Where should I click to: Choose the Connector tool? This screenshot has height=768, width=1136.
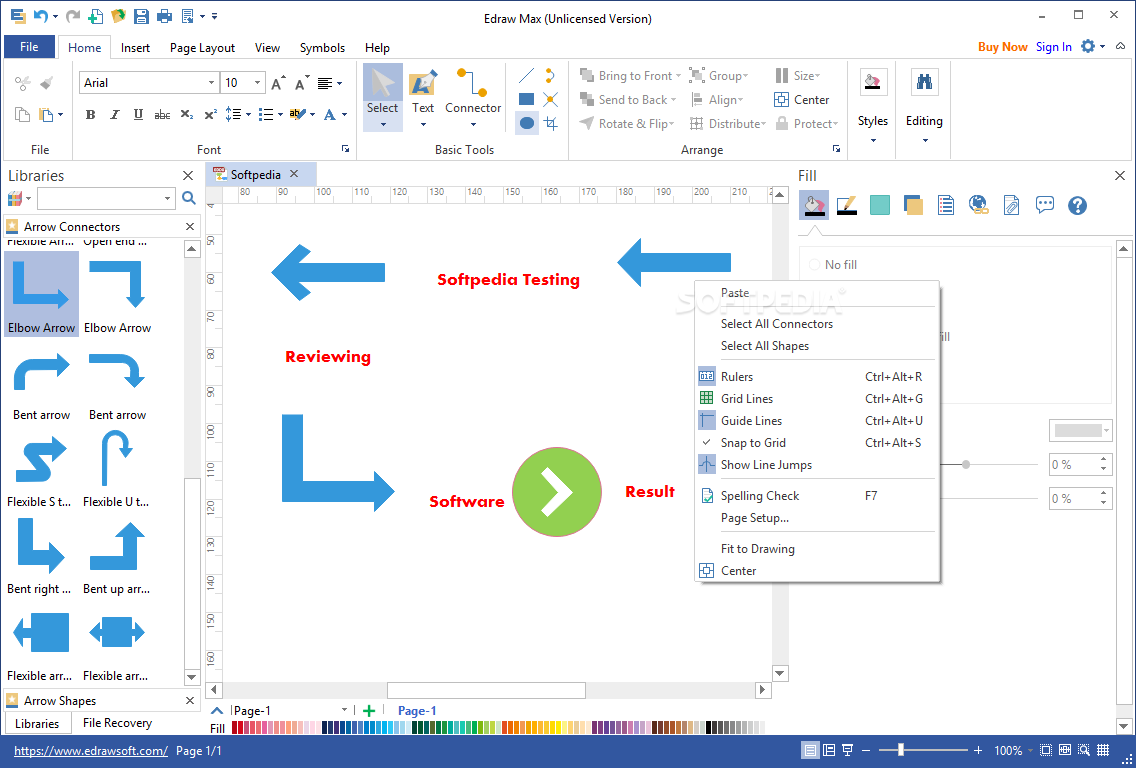coord(473,98)
